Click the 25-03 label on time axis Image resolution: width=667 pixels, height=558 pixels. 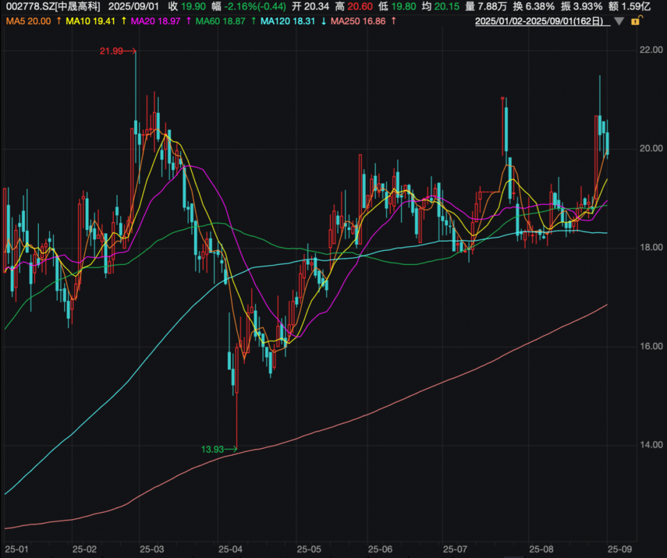[x=150, y=548]
